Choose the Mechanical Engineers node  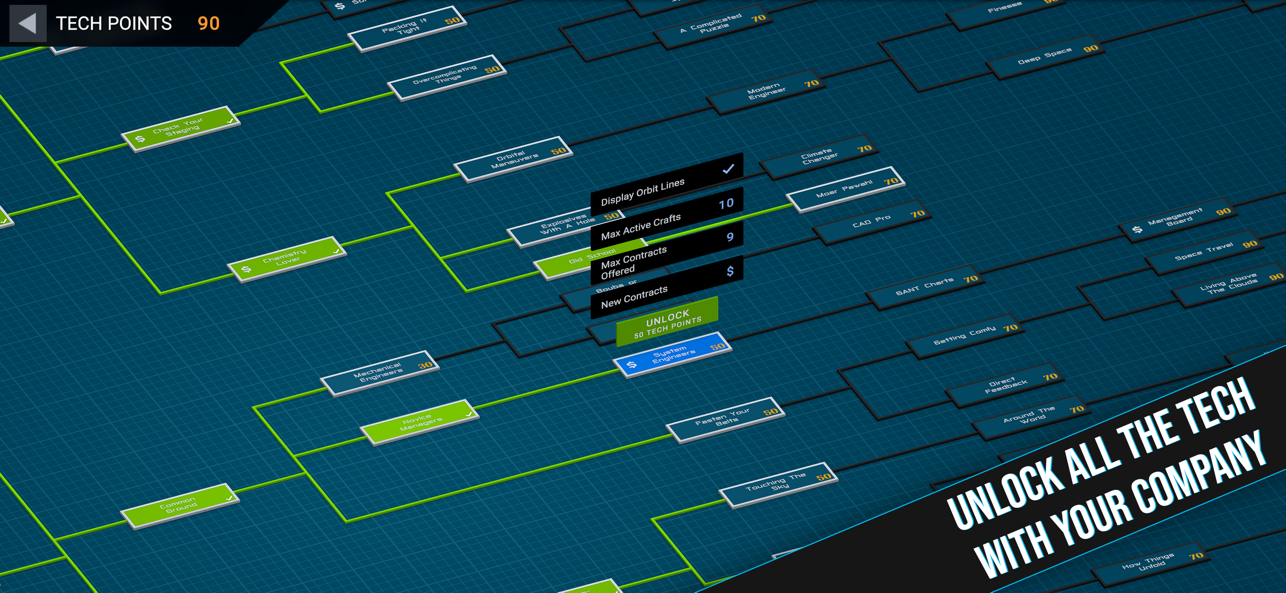tap(380, 373)
